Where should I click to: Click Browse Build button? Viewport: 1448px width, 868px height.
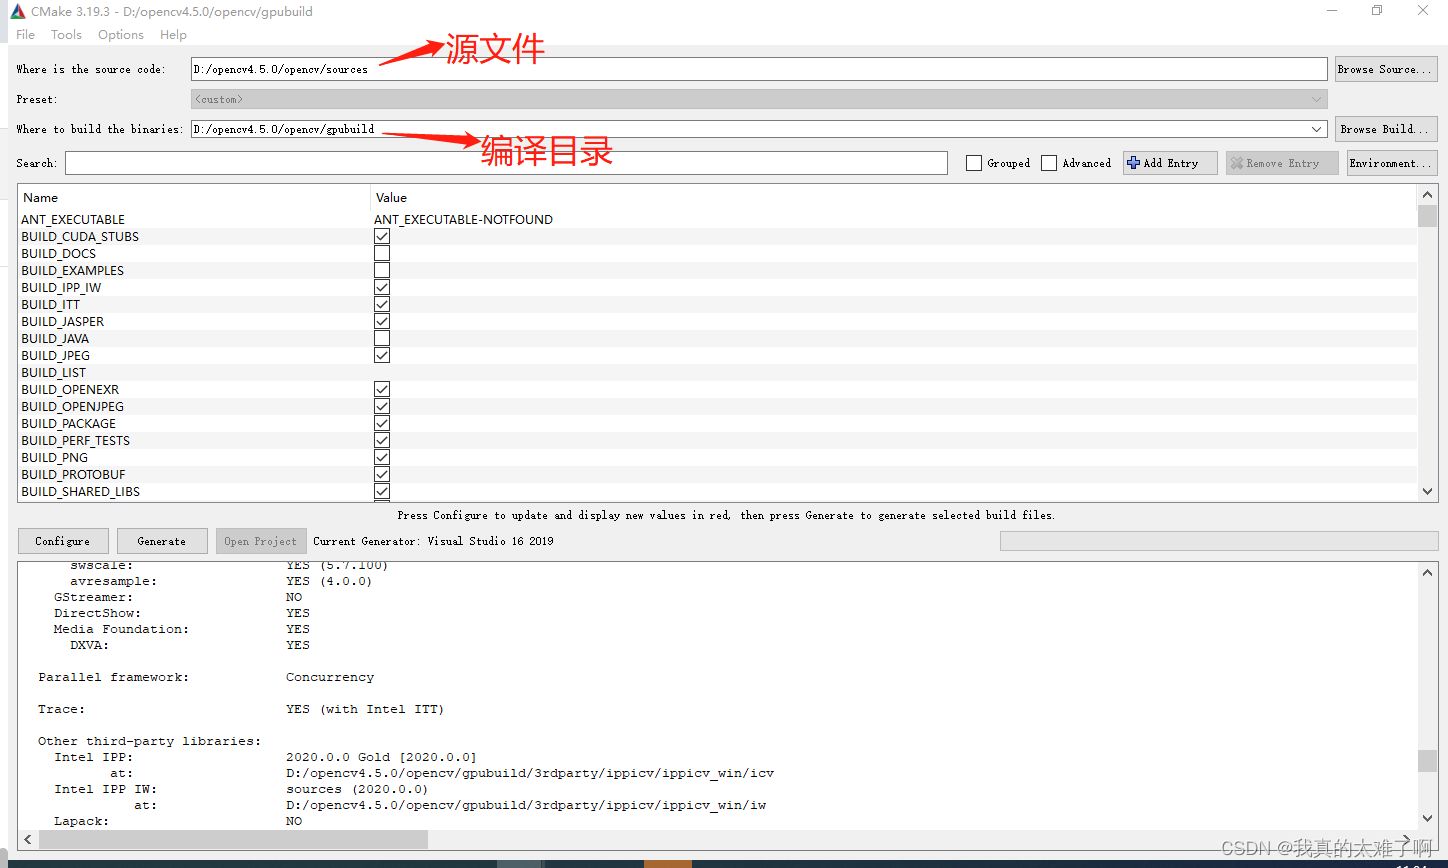click(1386, 129)
